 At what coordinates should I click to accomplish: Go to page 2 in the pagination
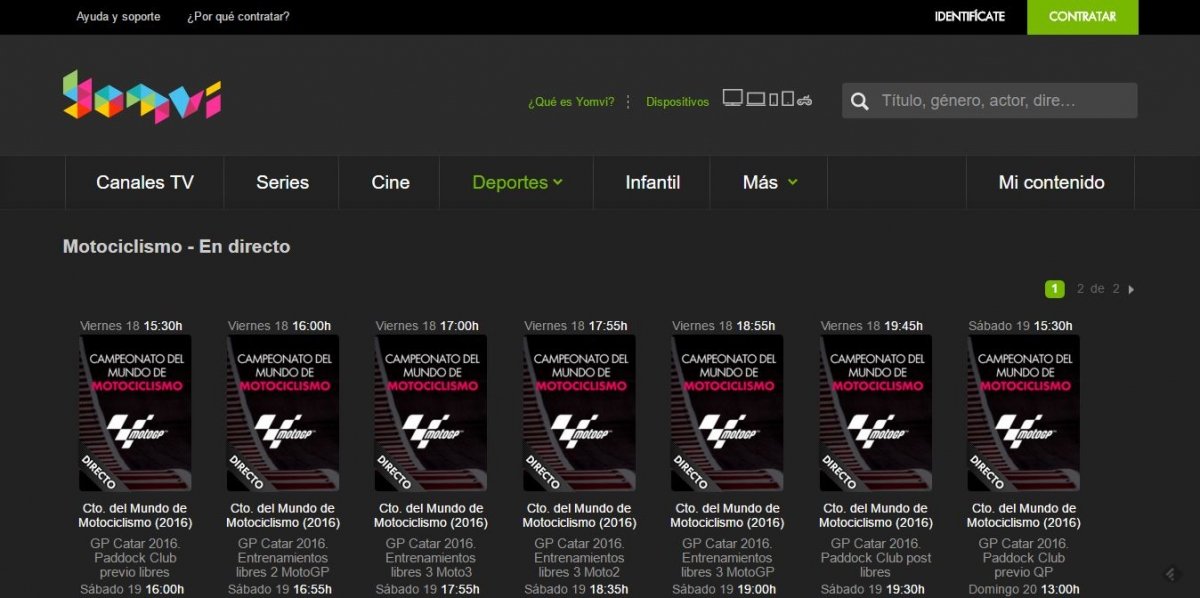pos(1080,289)
